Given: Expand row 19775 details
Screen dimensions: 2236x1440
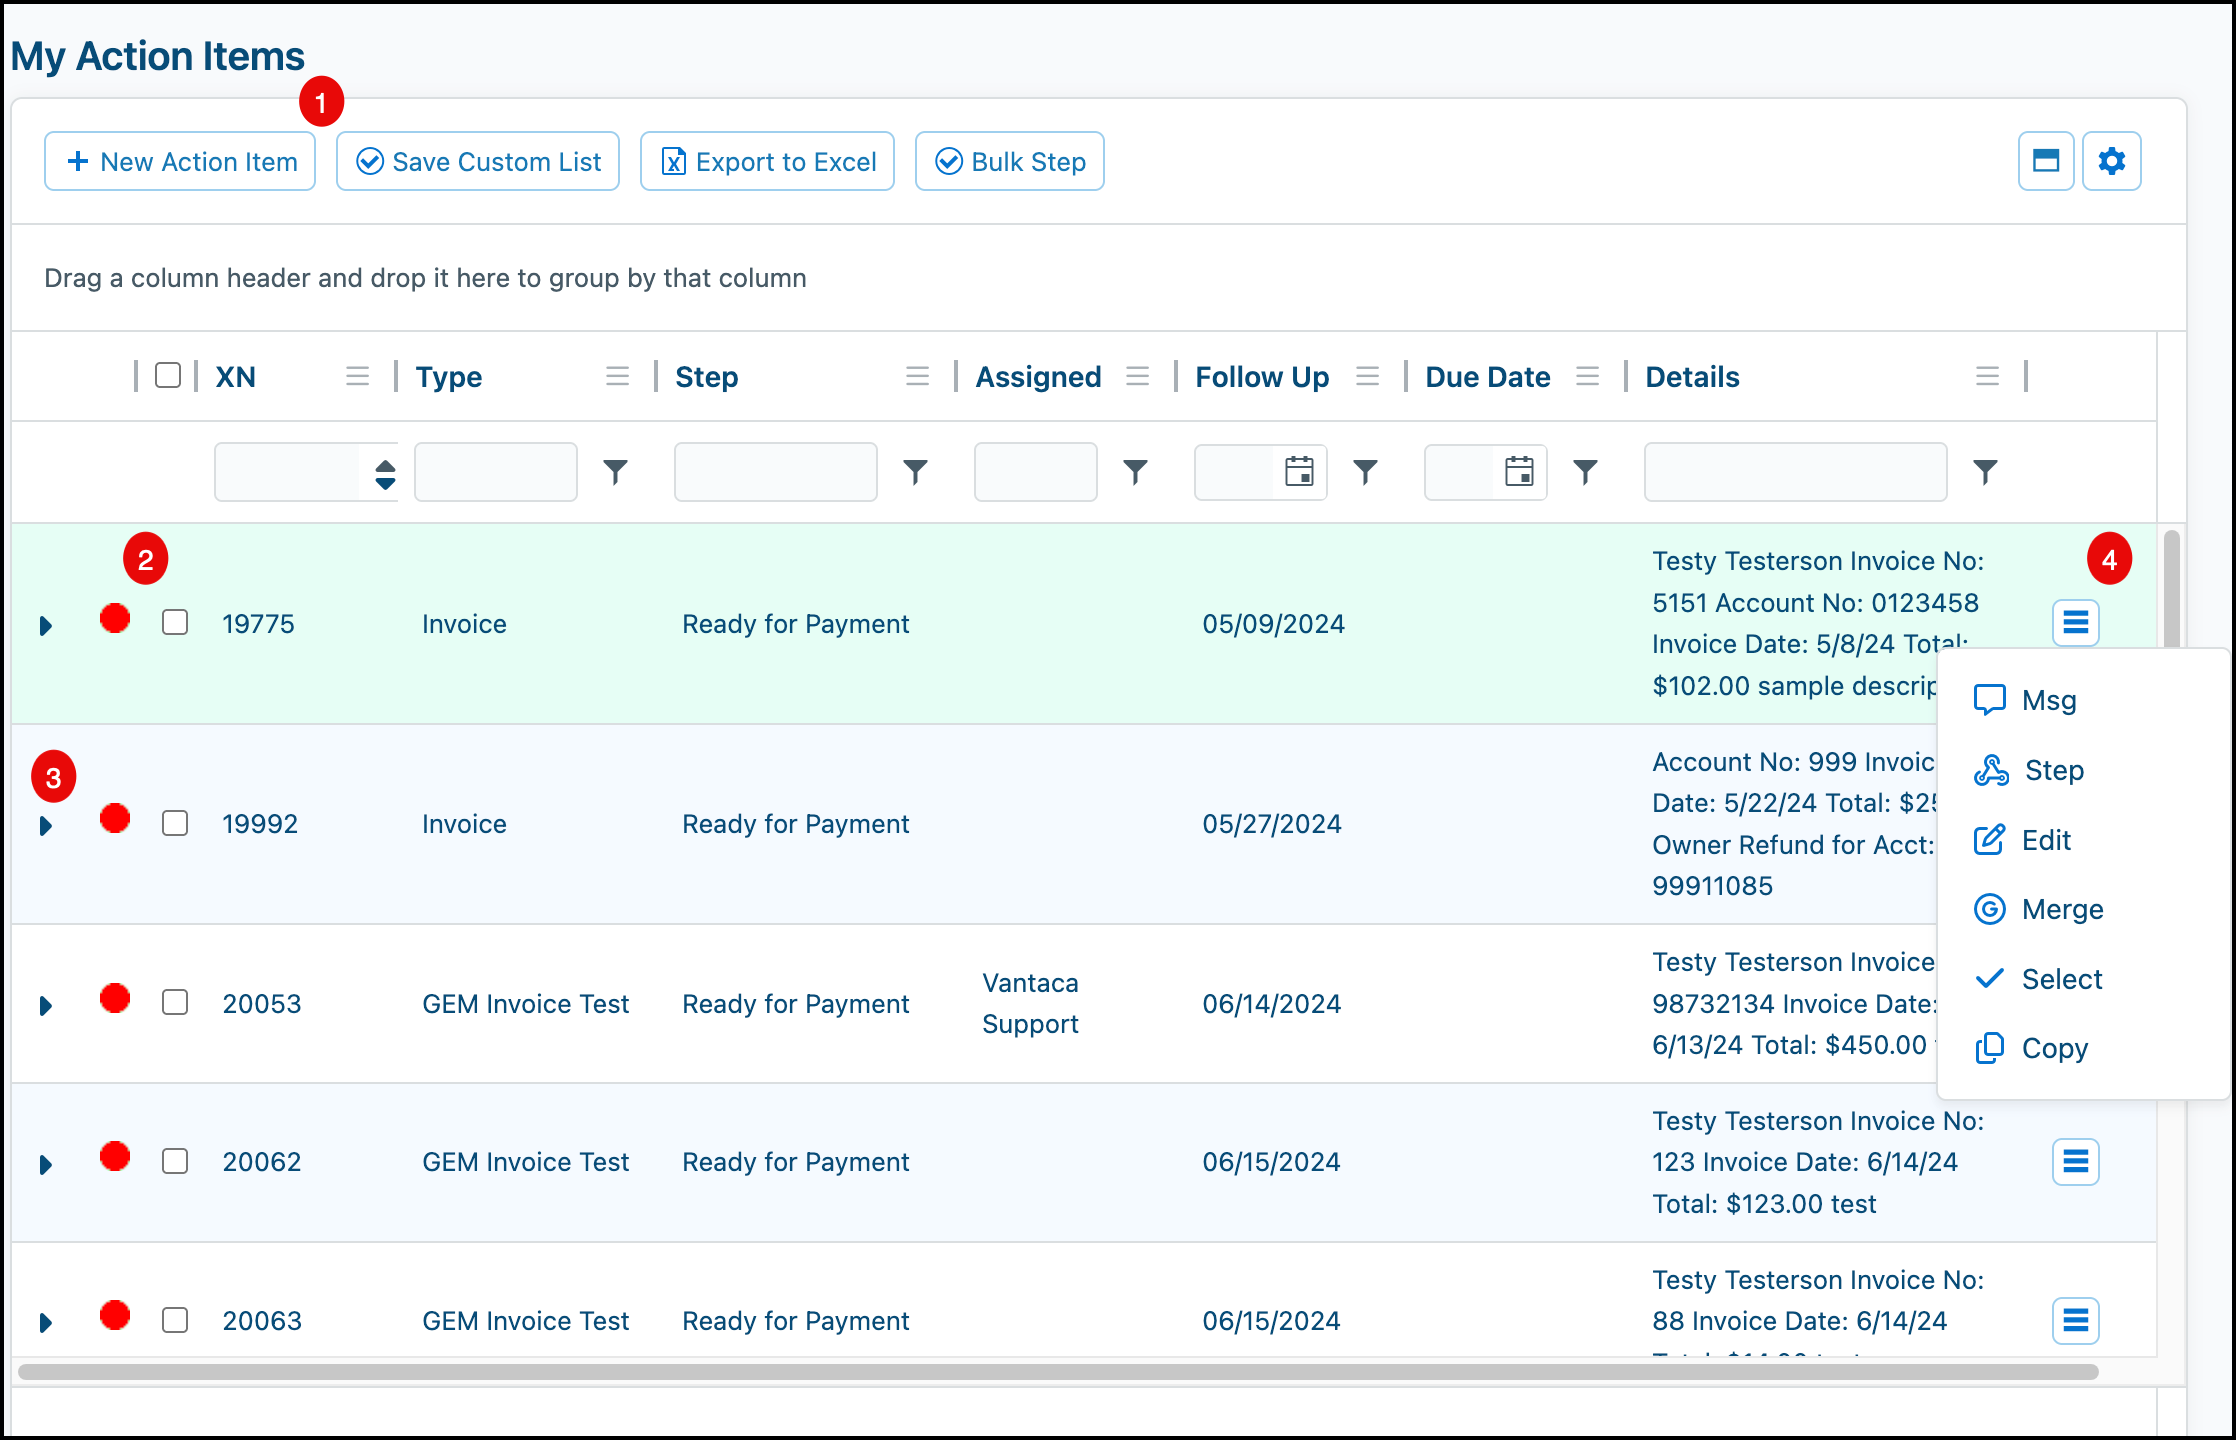Looking at the screenshot, I should click(45, 626).
